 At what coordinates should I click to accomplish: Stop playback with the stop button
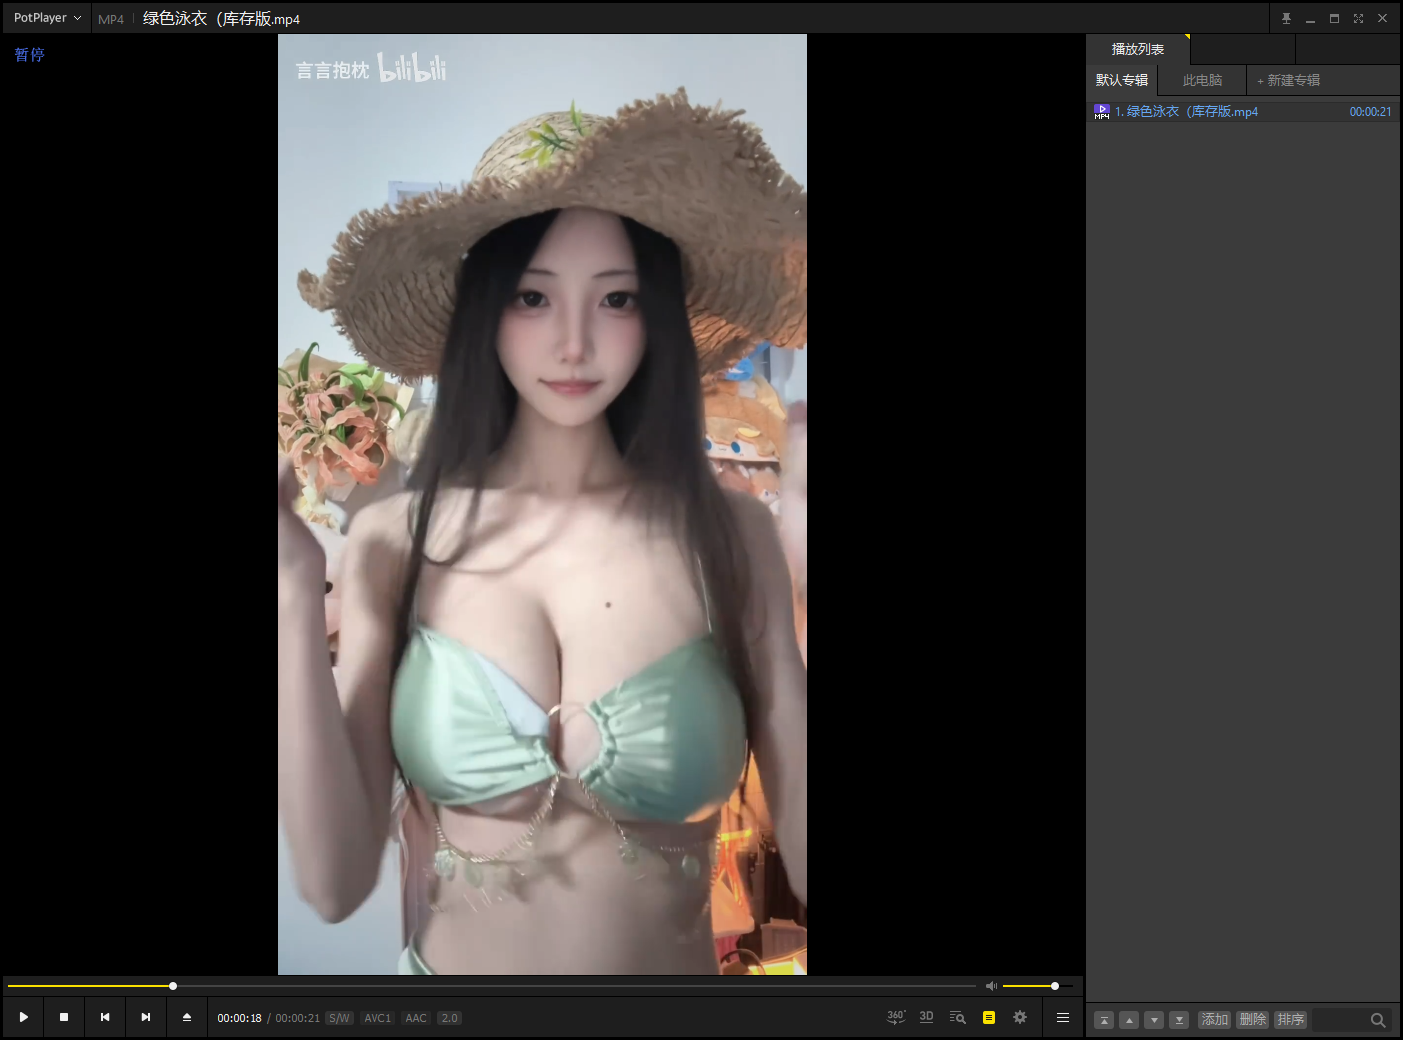[x=64, y=1017]
